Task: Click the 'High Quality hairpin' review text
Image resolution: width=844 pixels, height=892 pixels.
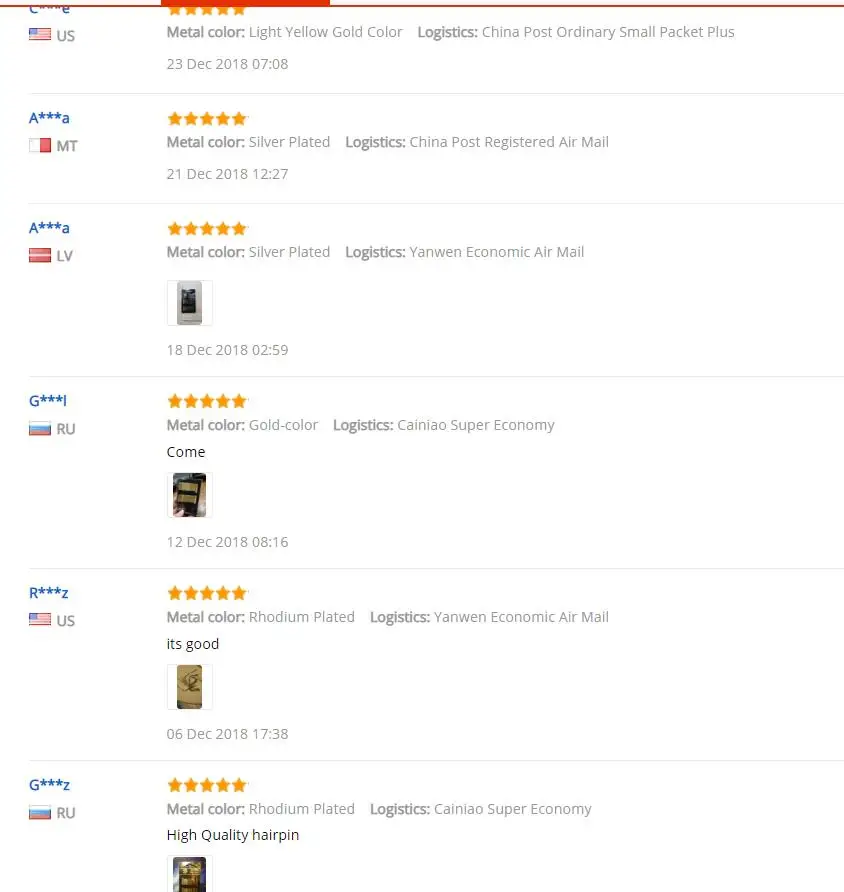Action: pyautogui.click(x=233, y=835)
